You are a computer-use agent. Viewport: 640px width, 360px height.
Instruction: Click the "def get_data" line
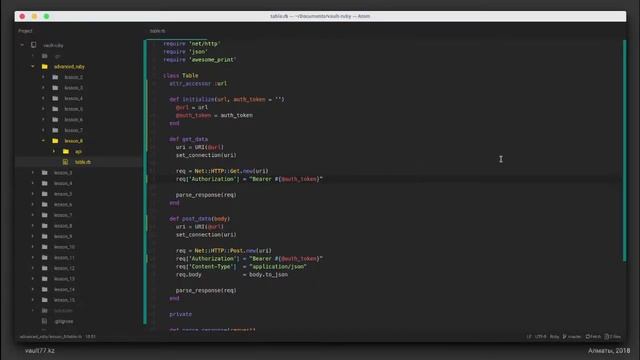(189, 139)
